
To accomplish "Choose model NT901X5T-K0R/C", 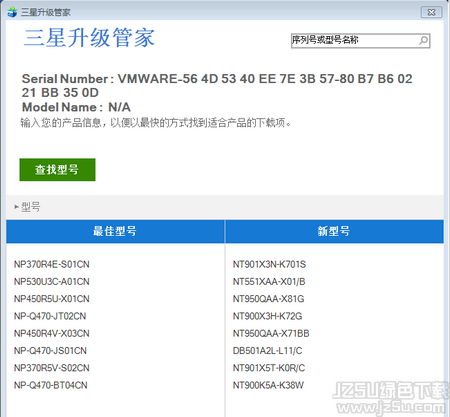I will (269, 368).
